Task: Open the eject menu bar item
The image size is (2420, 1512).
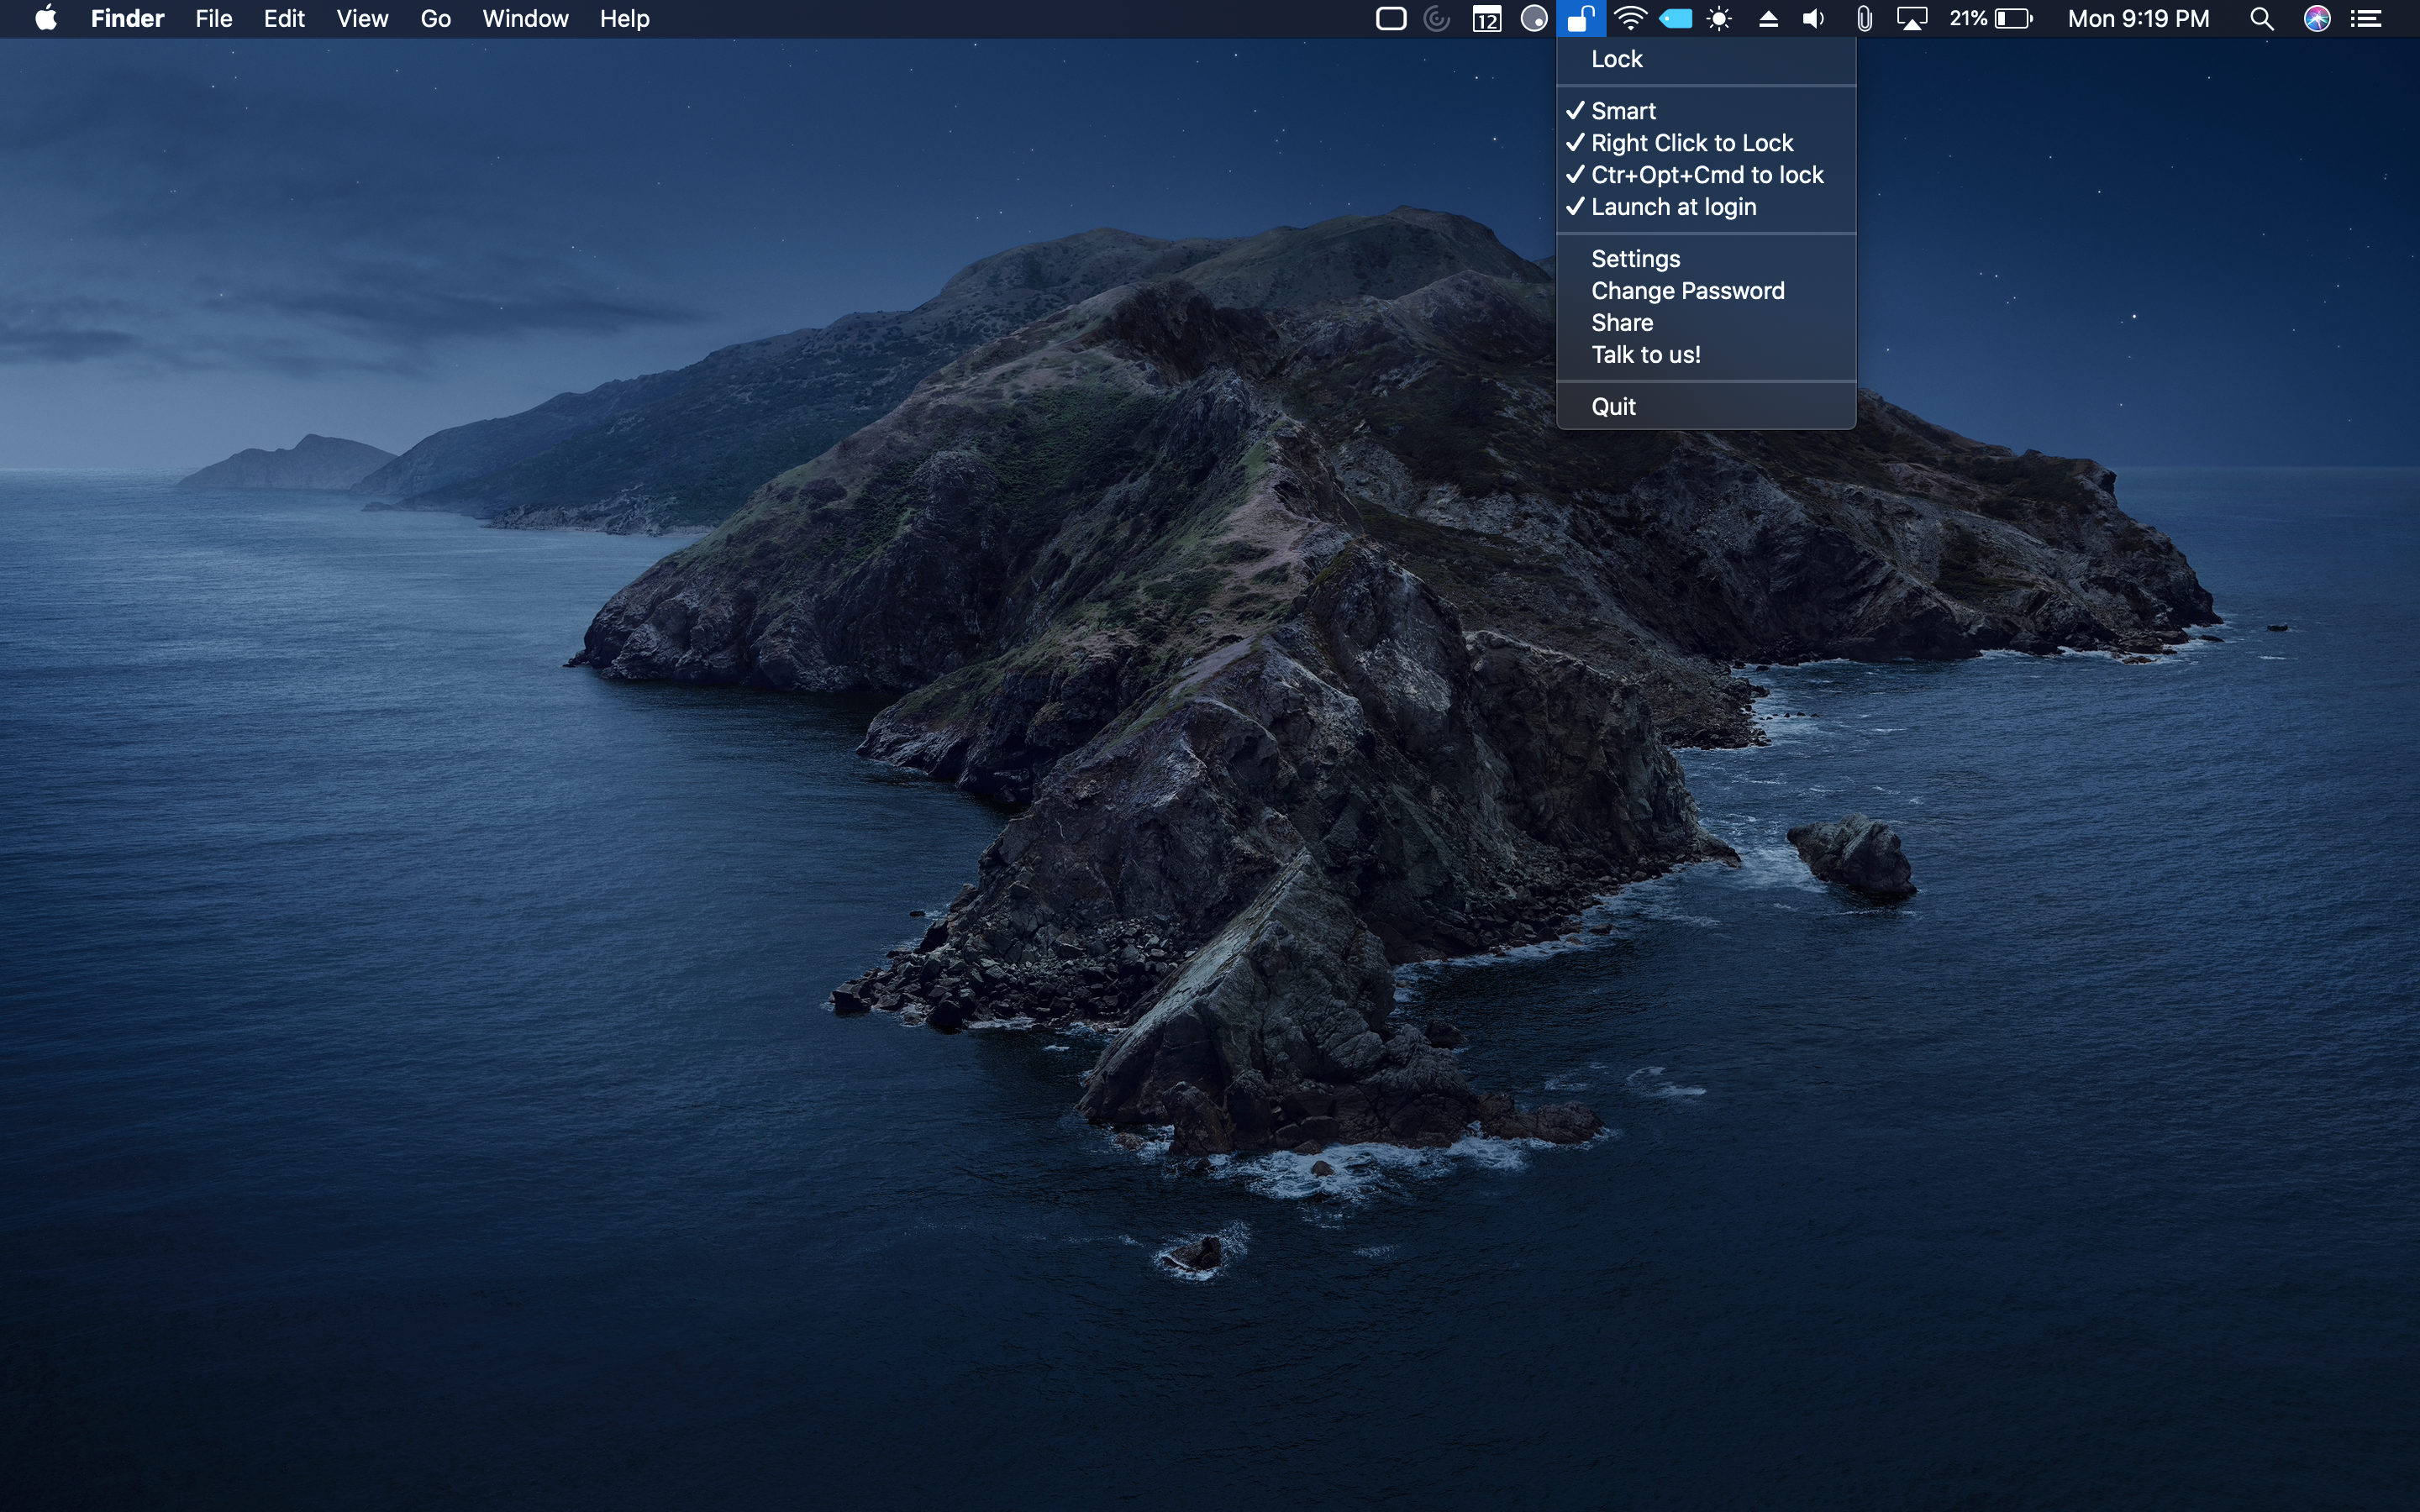Action: (1768, 19)
